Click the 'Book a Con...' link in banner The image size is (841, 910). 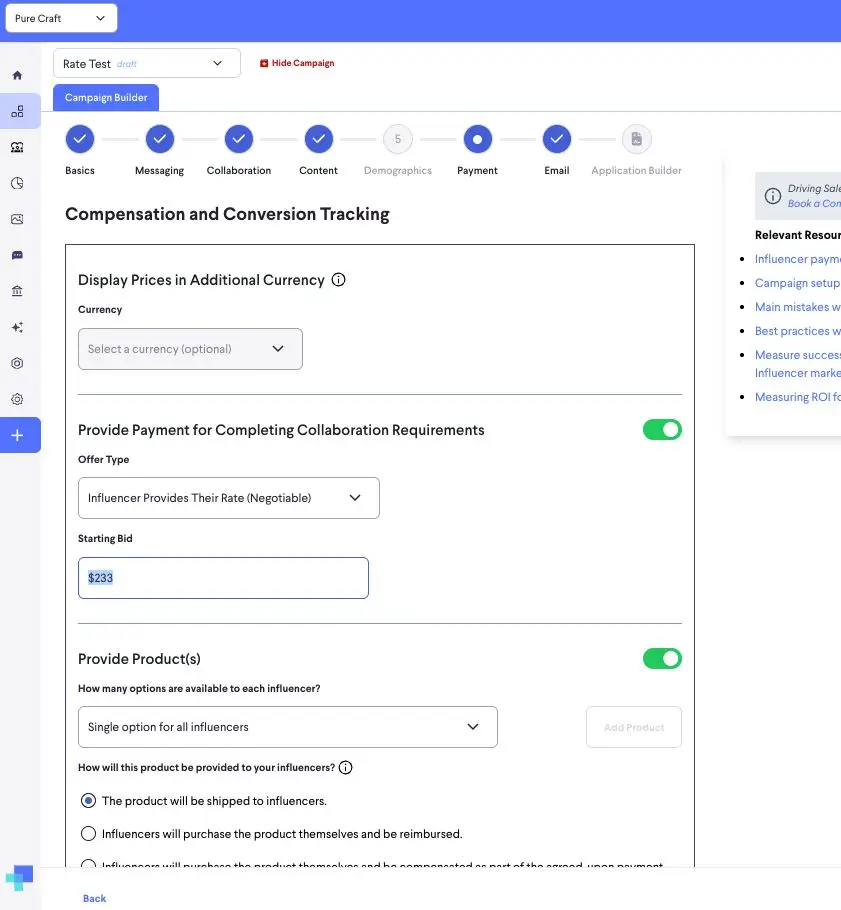coord(814,204)
